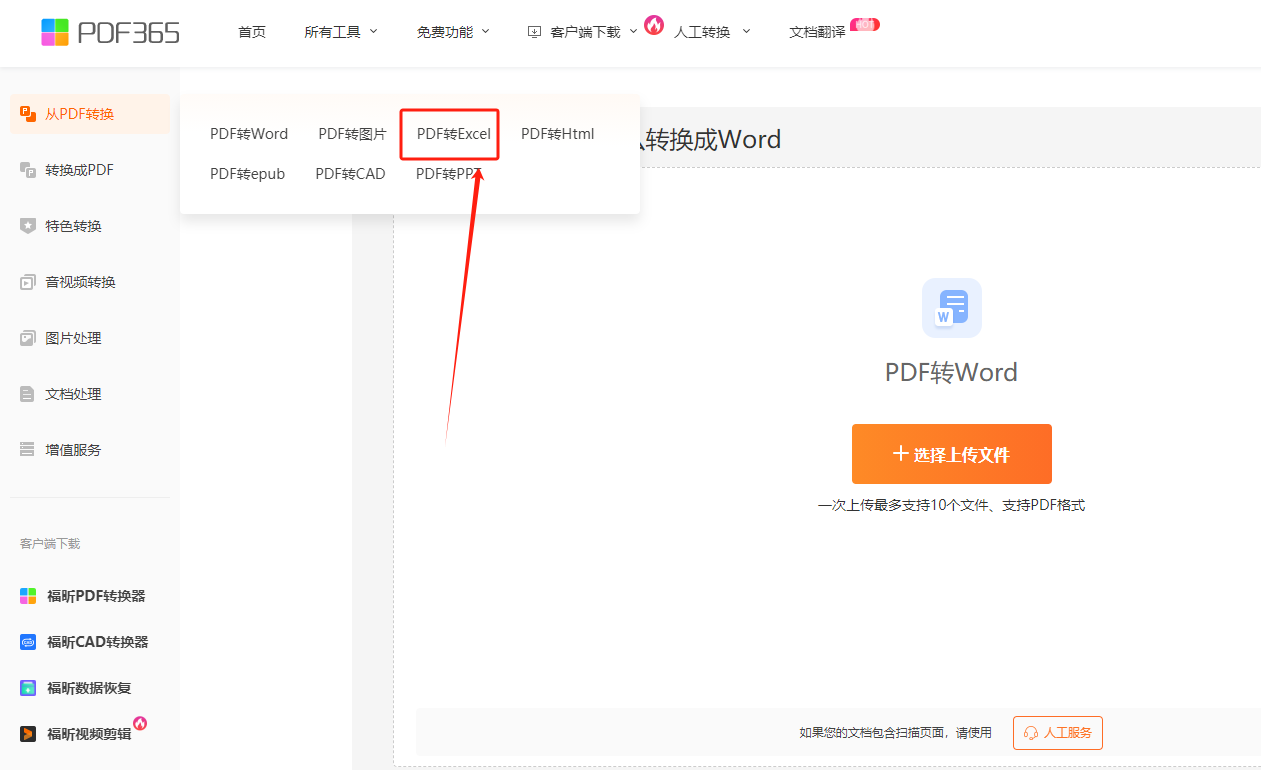The width and height of the screenshot is (1261, 770).
Task: Click the 转换成PDF sidebar icon
Action: [x=28, y=170]
